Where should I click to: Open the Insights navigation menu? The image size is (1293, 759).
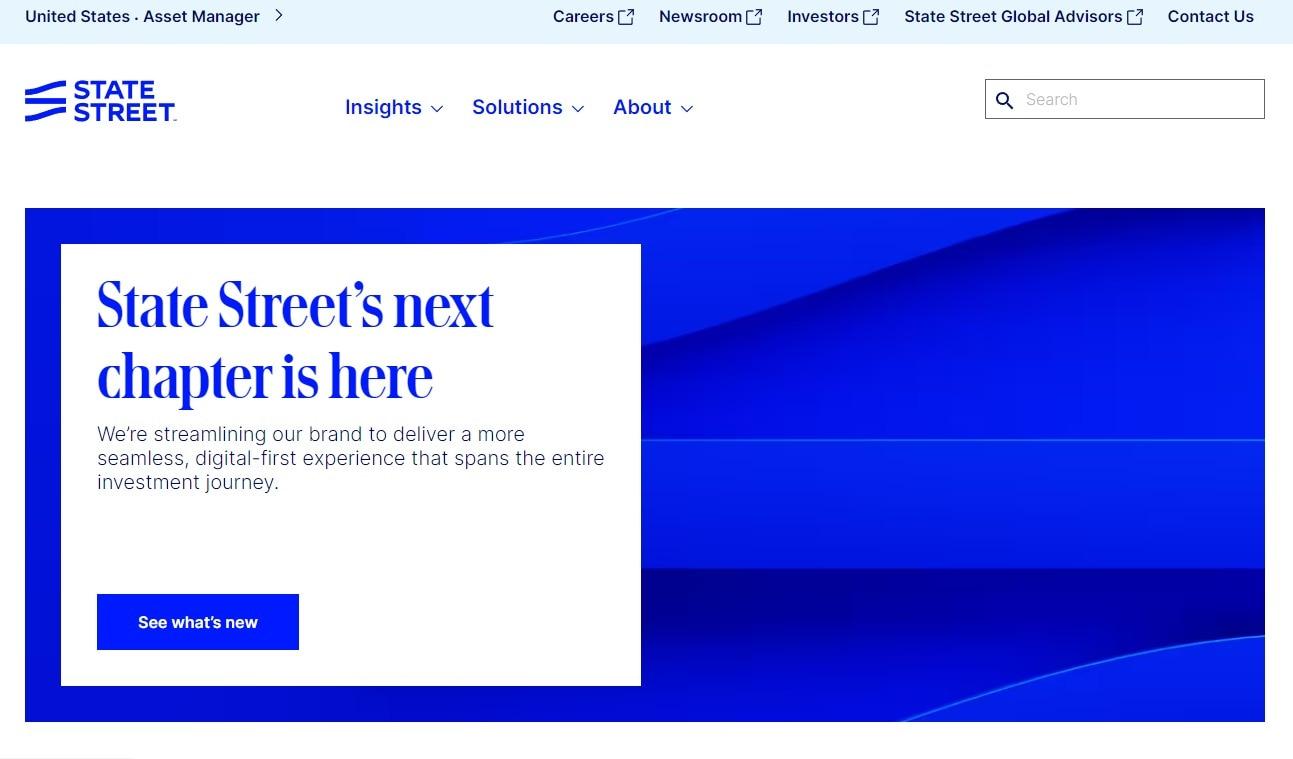383,107
